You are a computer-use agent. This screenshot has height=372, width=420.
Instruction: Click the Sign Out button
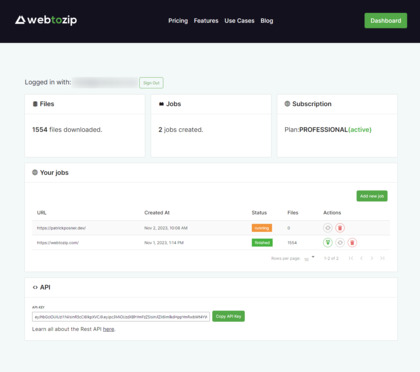pos(151,83)
